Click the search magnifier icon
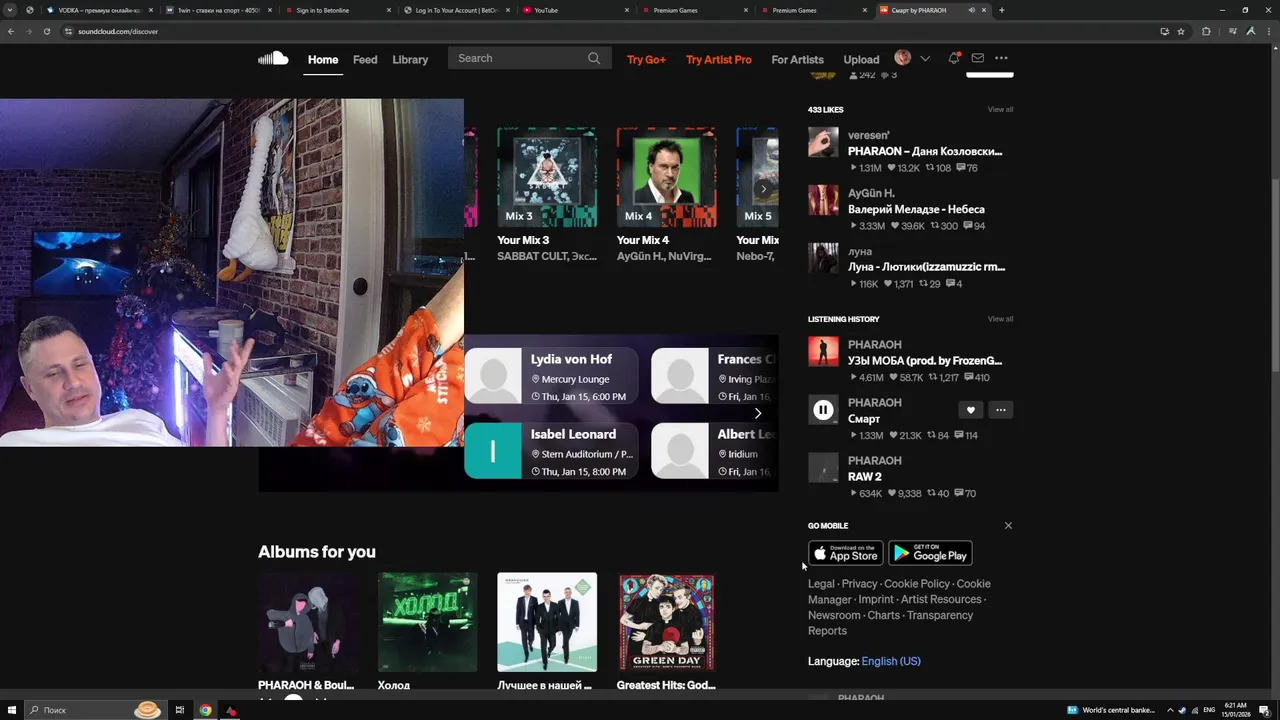This screenshot has width=1280, height=720. (x=594, y=58)
